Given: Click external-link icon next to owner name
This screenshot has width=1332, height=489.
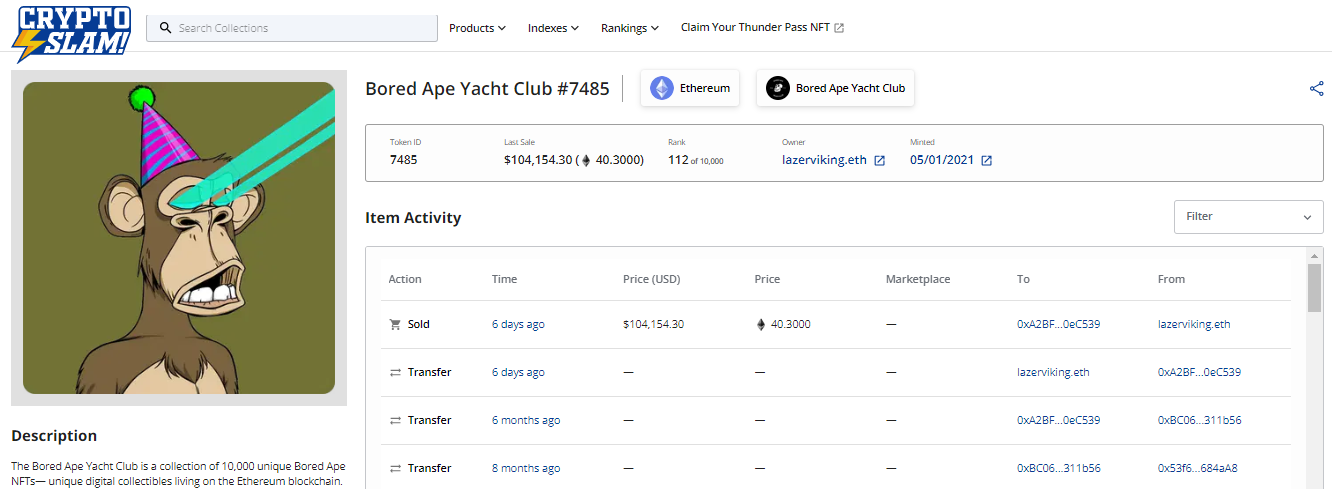Looking at the screenshot, I should click(880, 161).
